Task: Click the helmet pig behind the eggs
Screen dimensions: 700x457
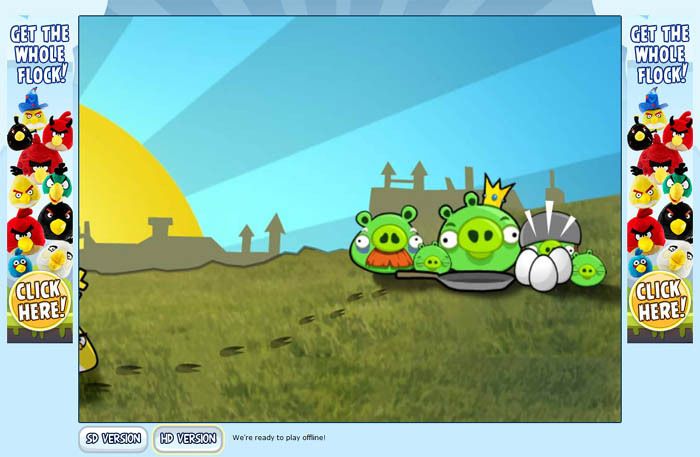Action: (x=550, y=230)
